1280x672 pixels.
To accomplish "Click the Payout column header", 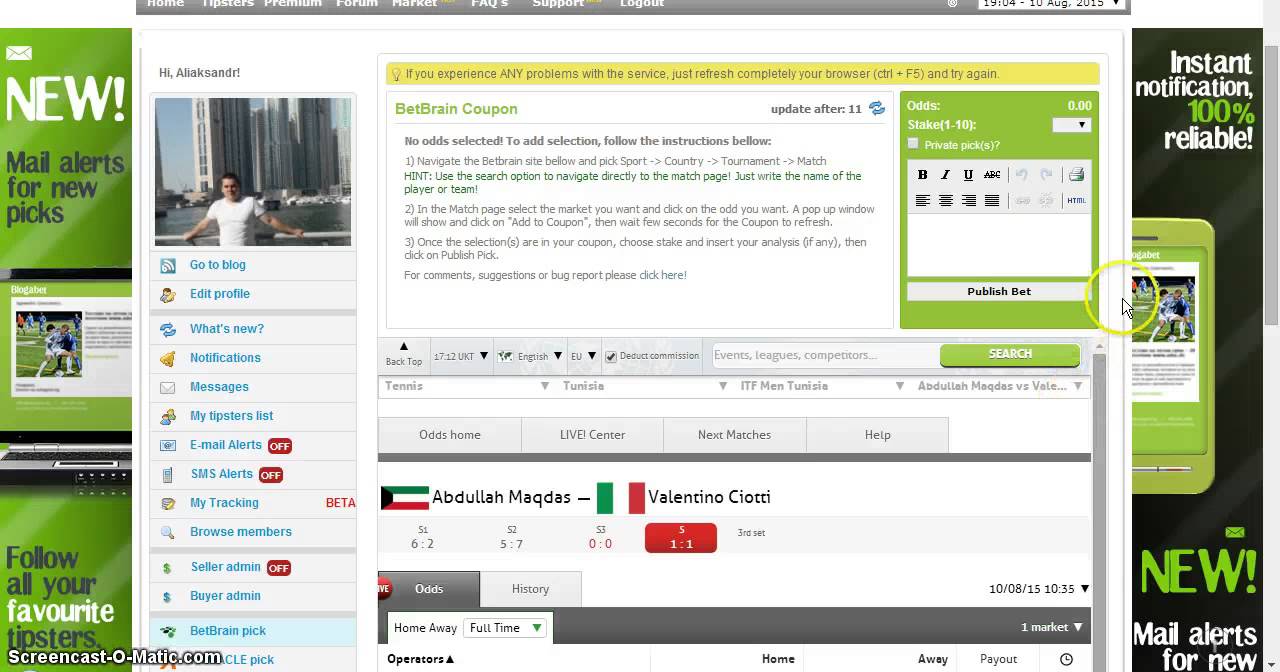I will click(998, 659).
